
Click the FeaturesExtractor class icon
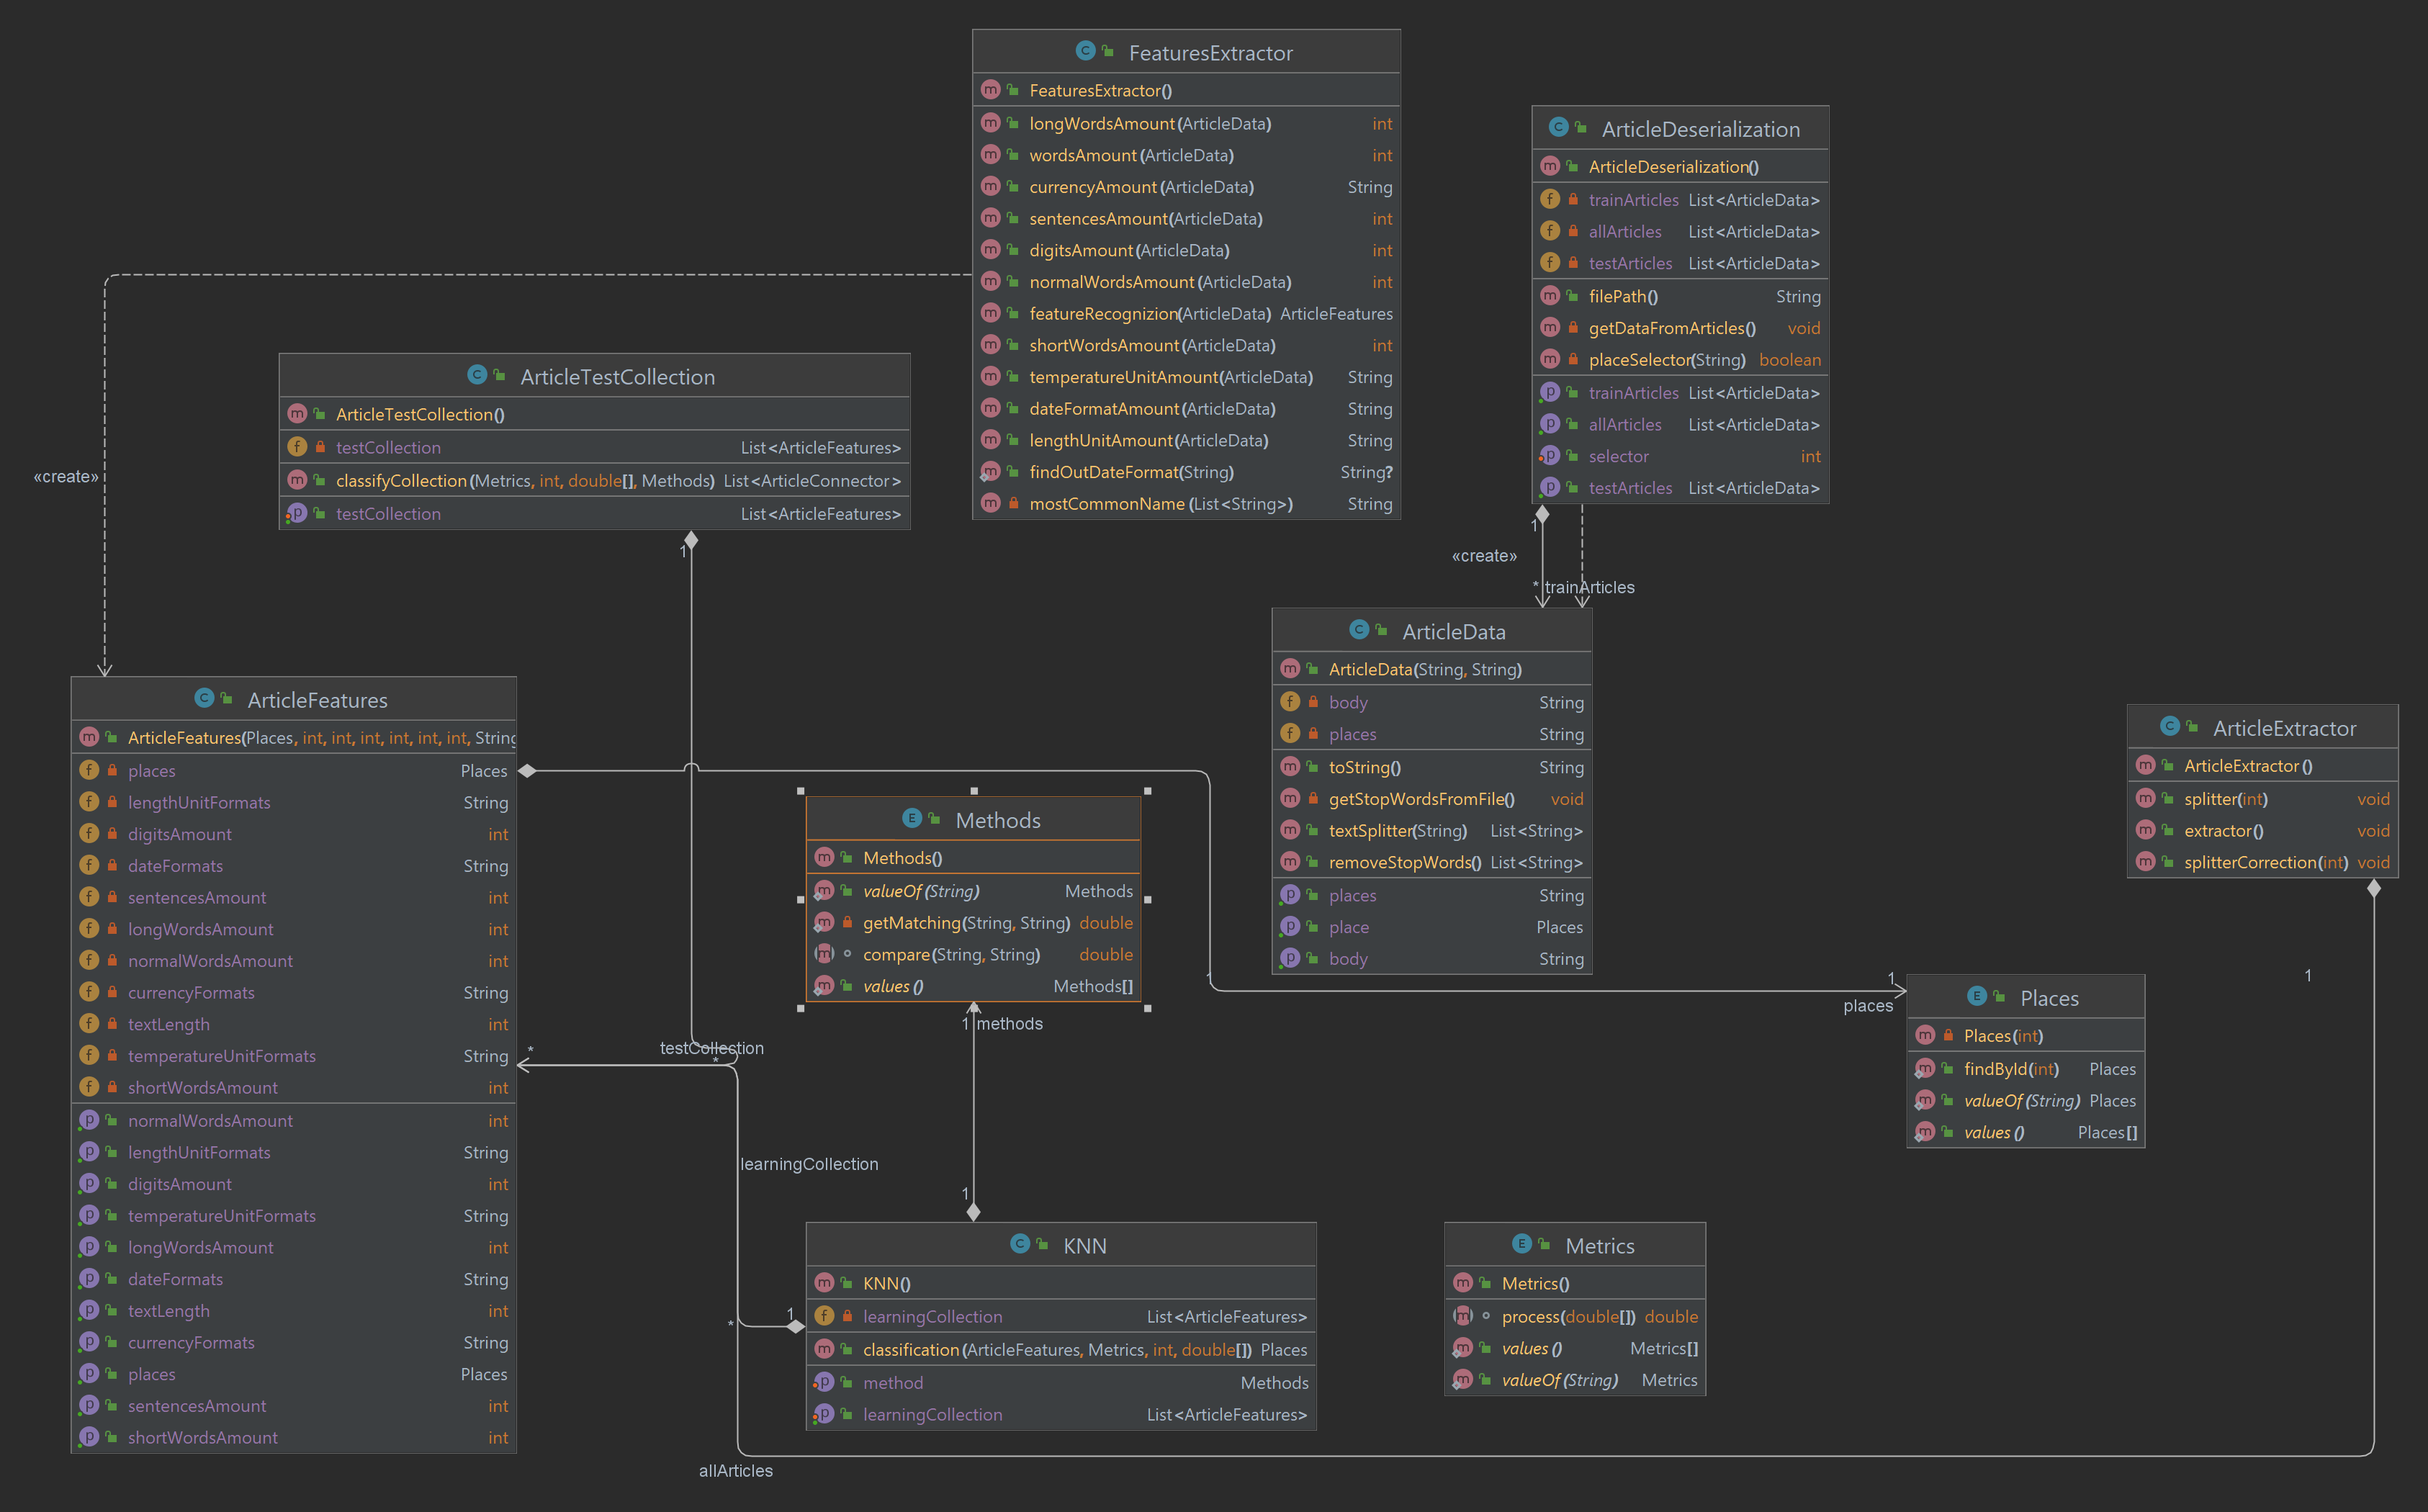point(1085,51)
